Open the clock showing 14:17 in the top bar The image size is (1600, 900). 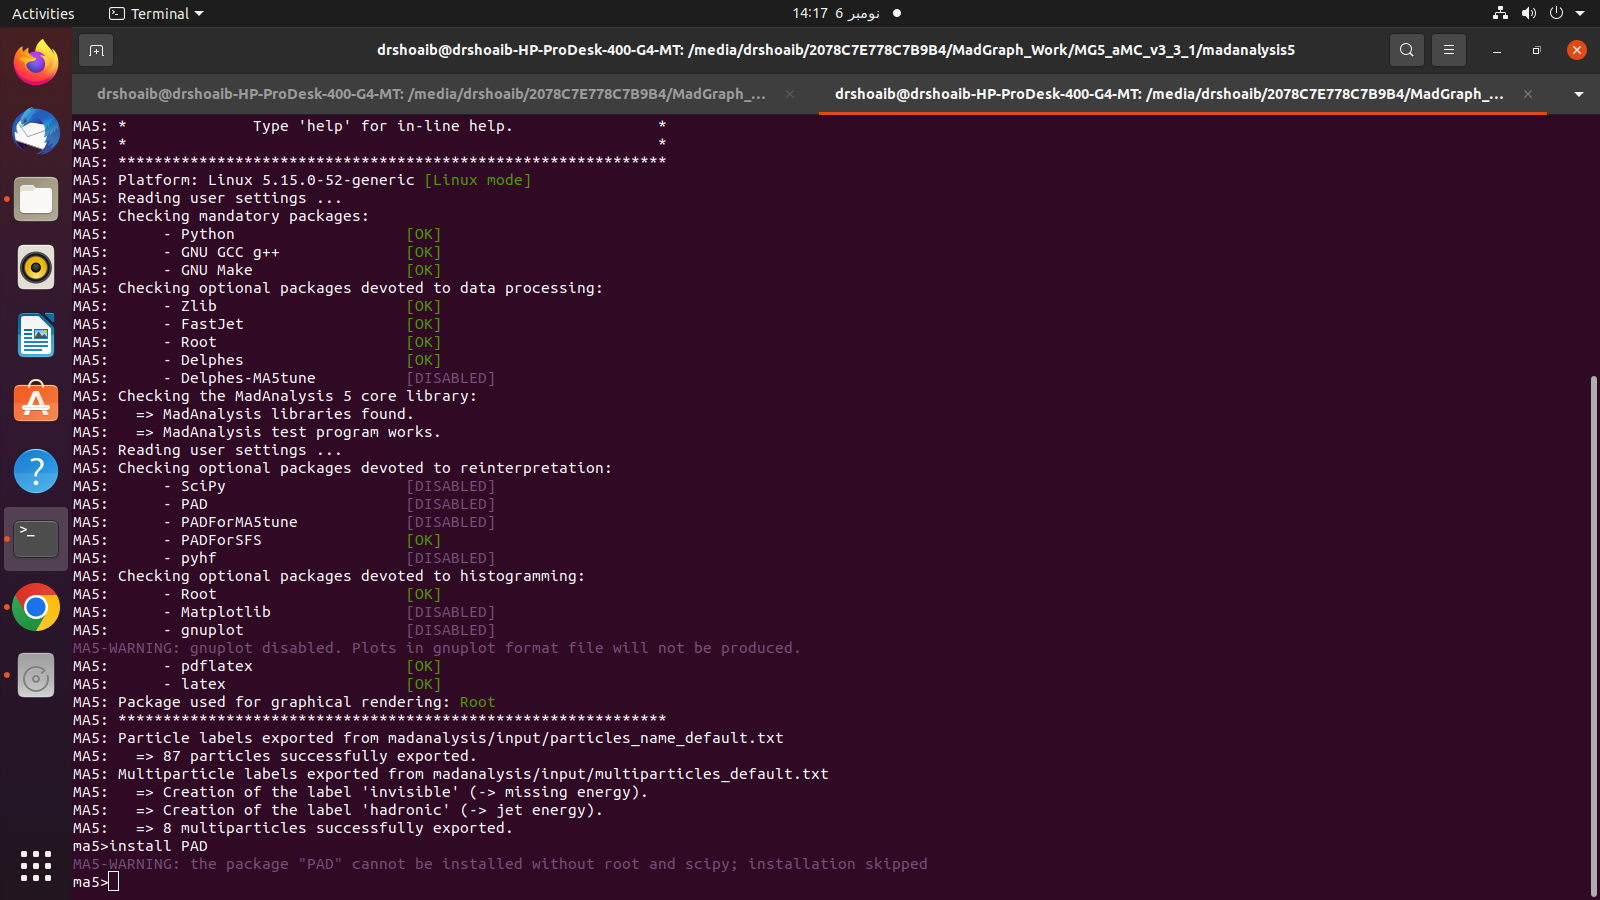836,13
